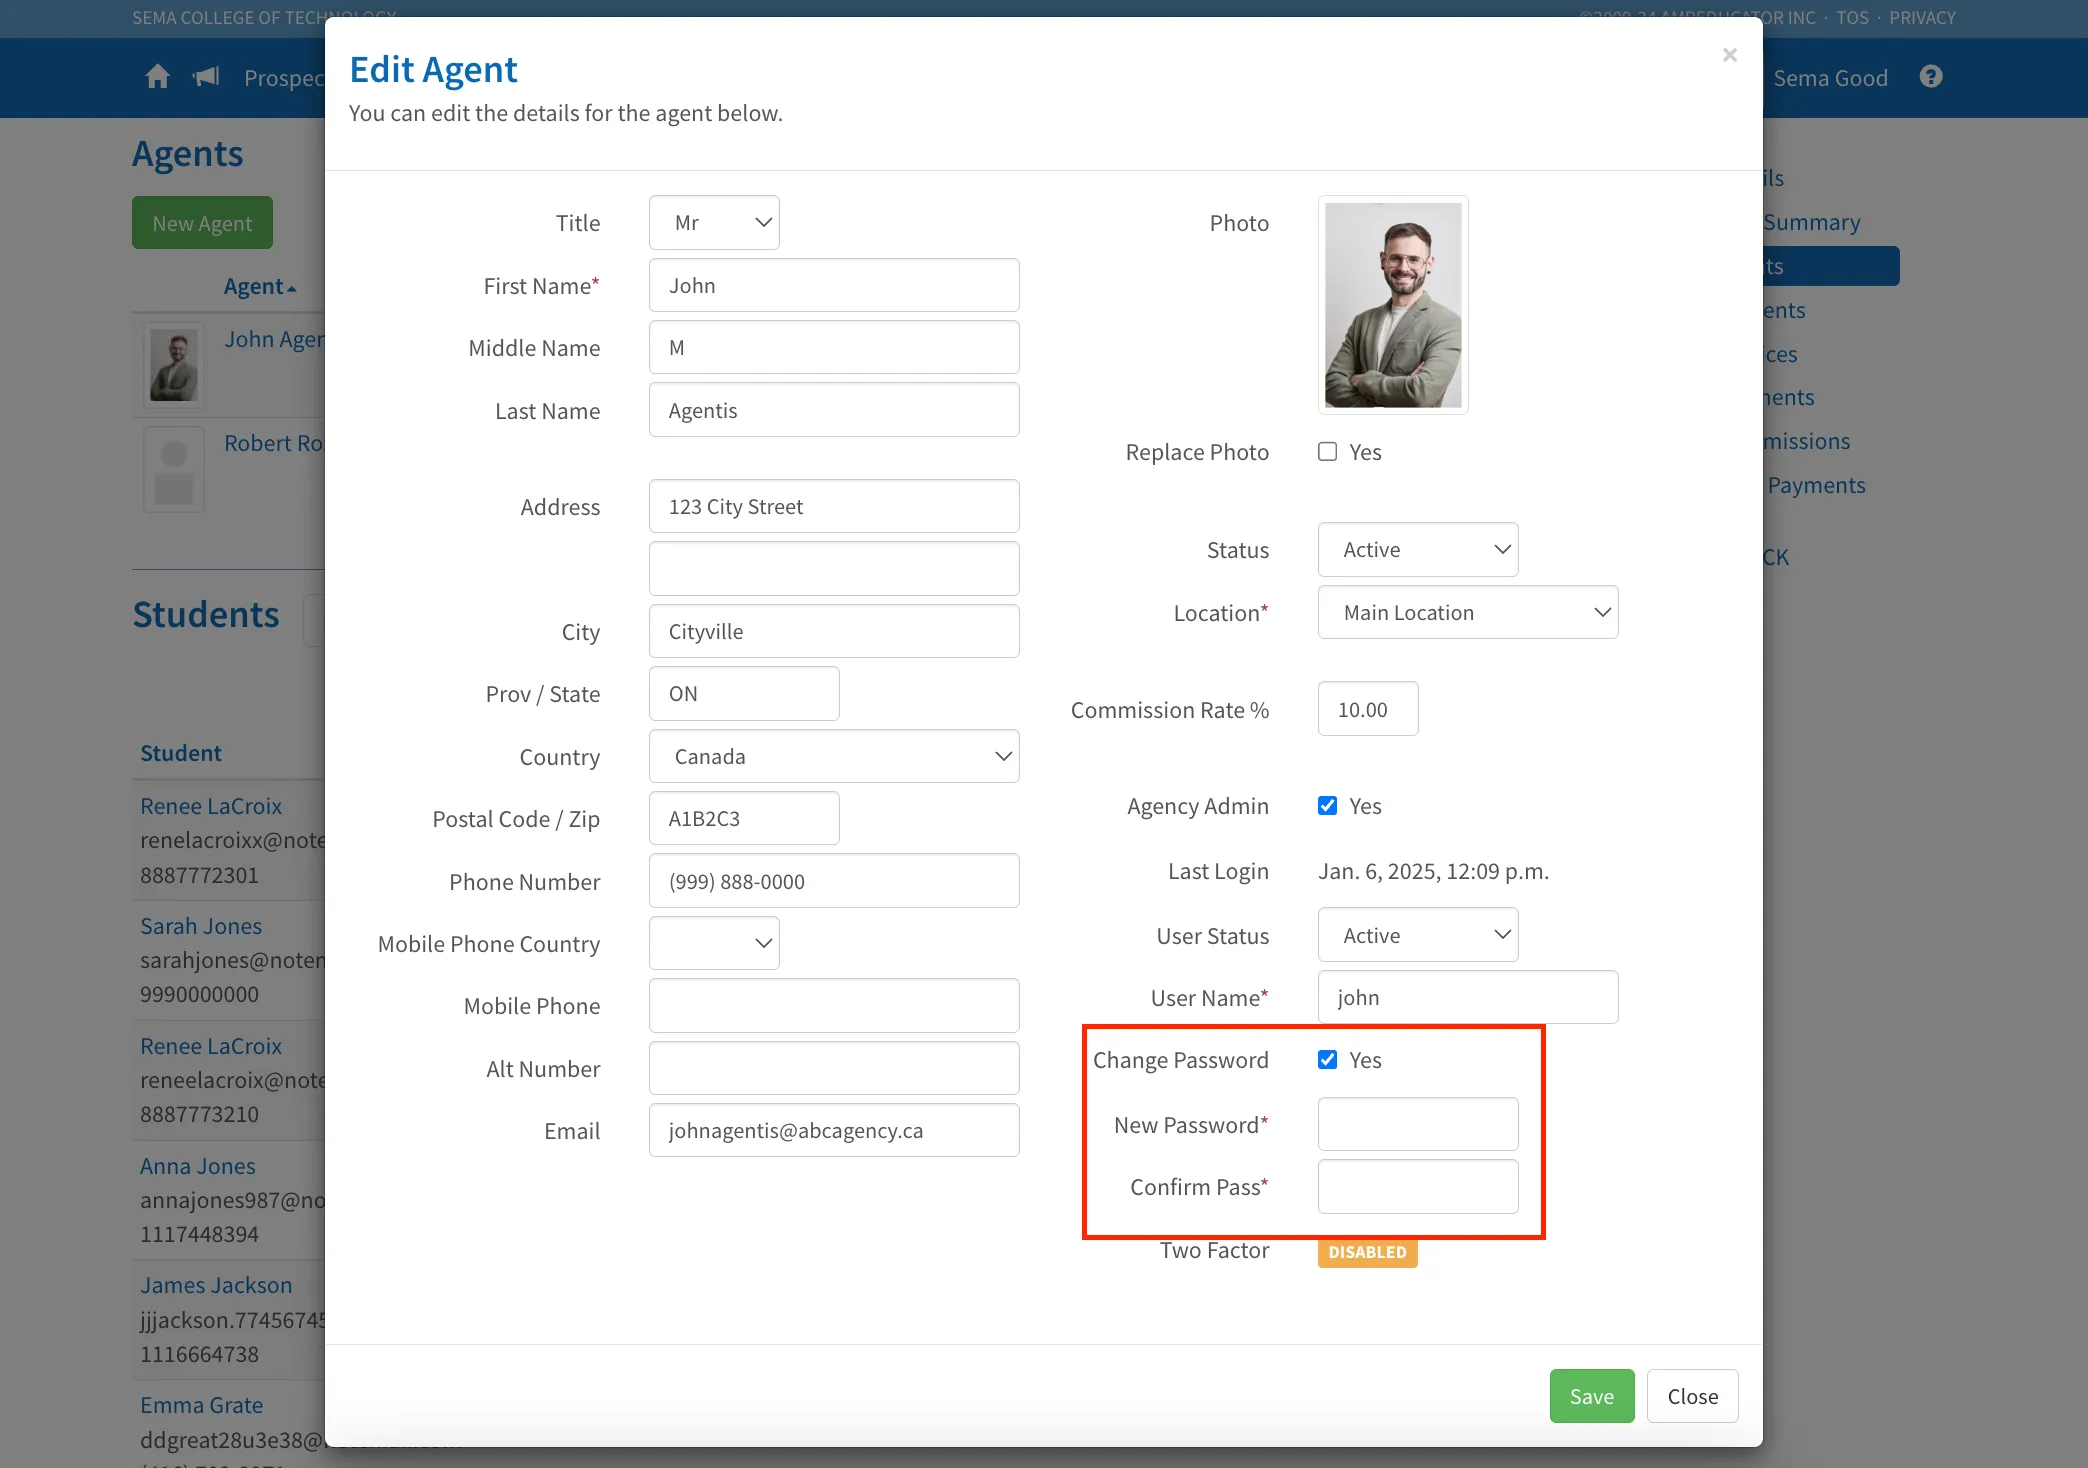Open the Location dropdown
This screenshot has width=2088, height=1468.
click(x=1468, y=612)
